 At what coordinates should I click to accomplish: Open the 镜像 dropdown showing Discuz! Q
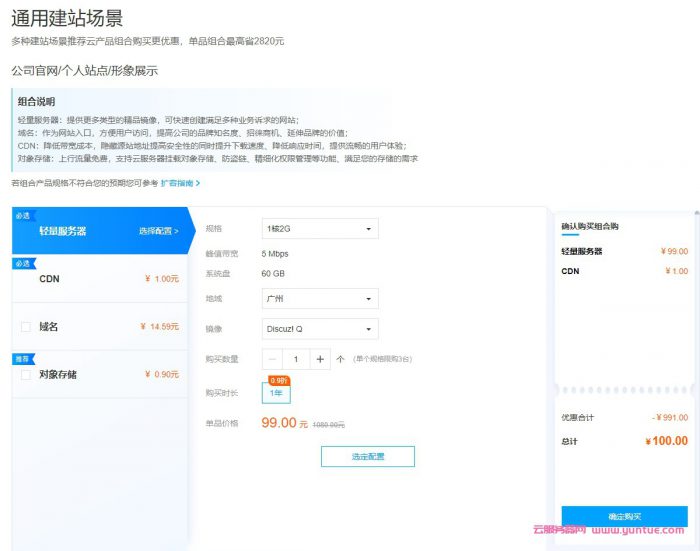click(x=320, y=329)
